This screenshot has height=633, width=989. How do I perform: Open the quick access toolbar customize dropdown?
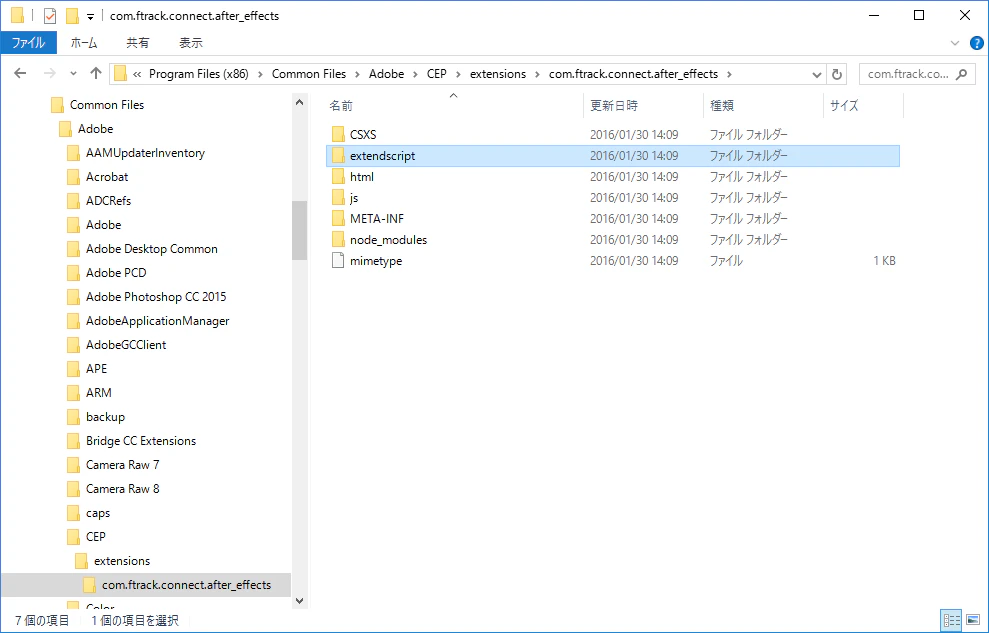[x=91, y=16]
